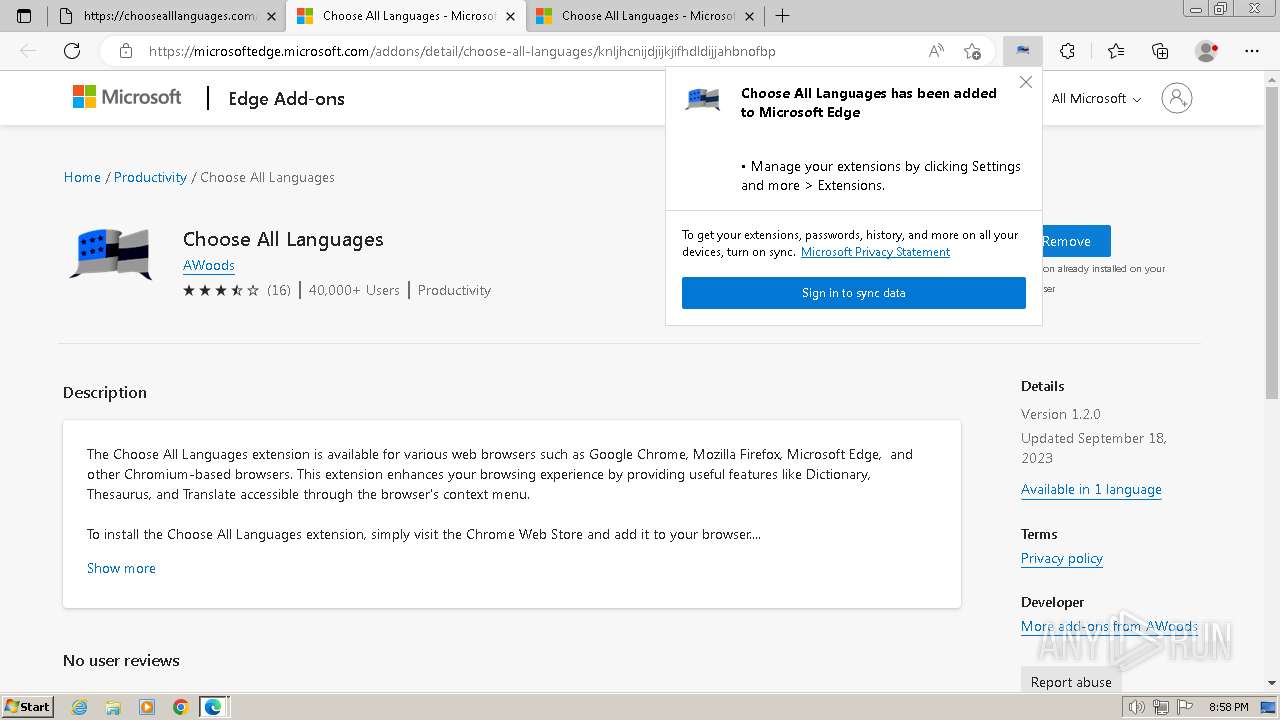Open More add-ons from AWoods link

pos(1109,626)
